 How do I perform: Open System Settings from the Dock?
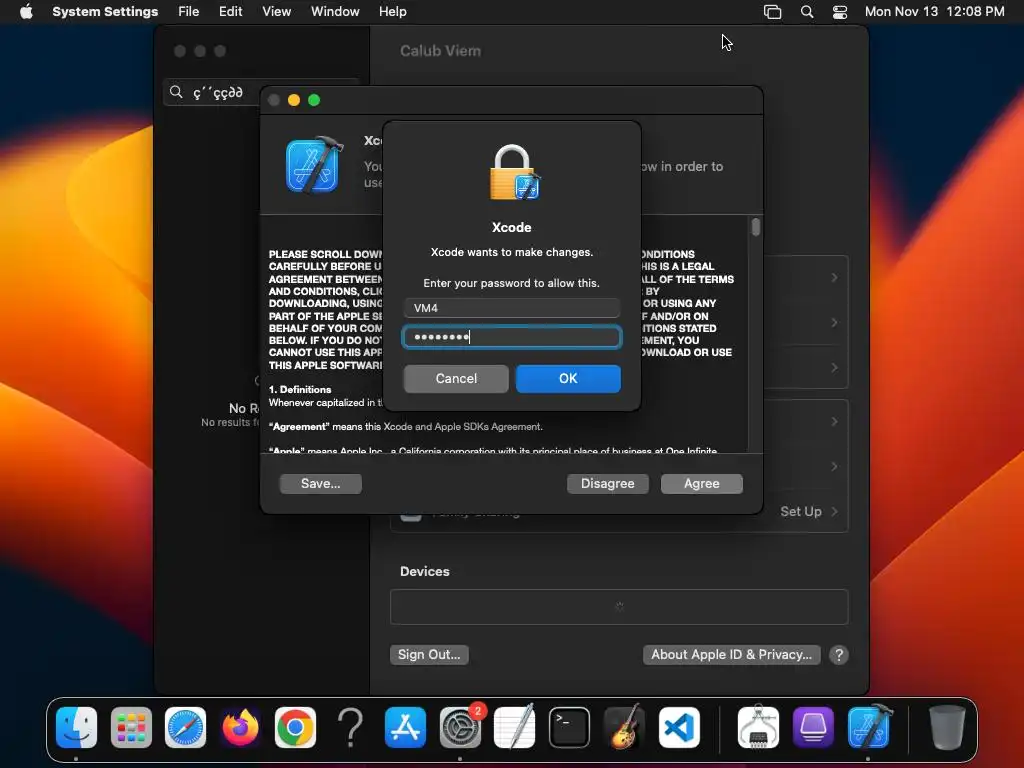tap(460, 728)
